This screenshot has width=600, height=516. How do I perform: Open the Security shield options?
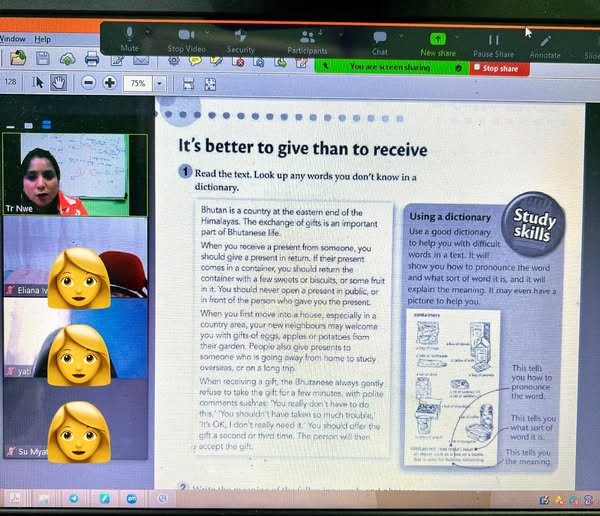(240, 38)
